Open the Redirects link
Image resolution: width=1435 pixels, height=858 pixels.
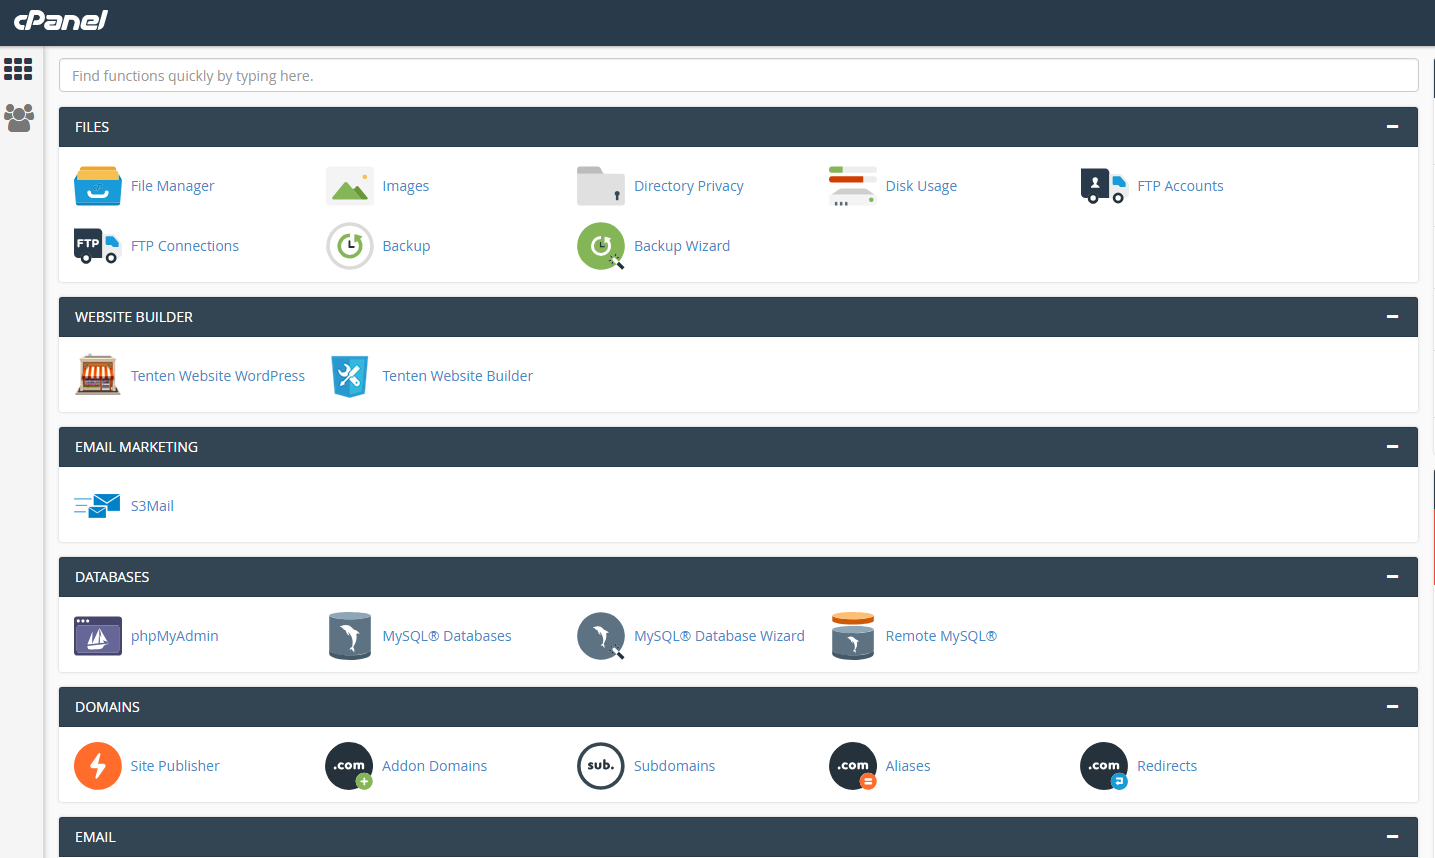[x=1167, y=766]
